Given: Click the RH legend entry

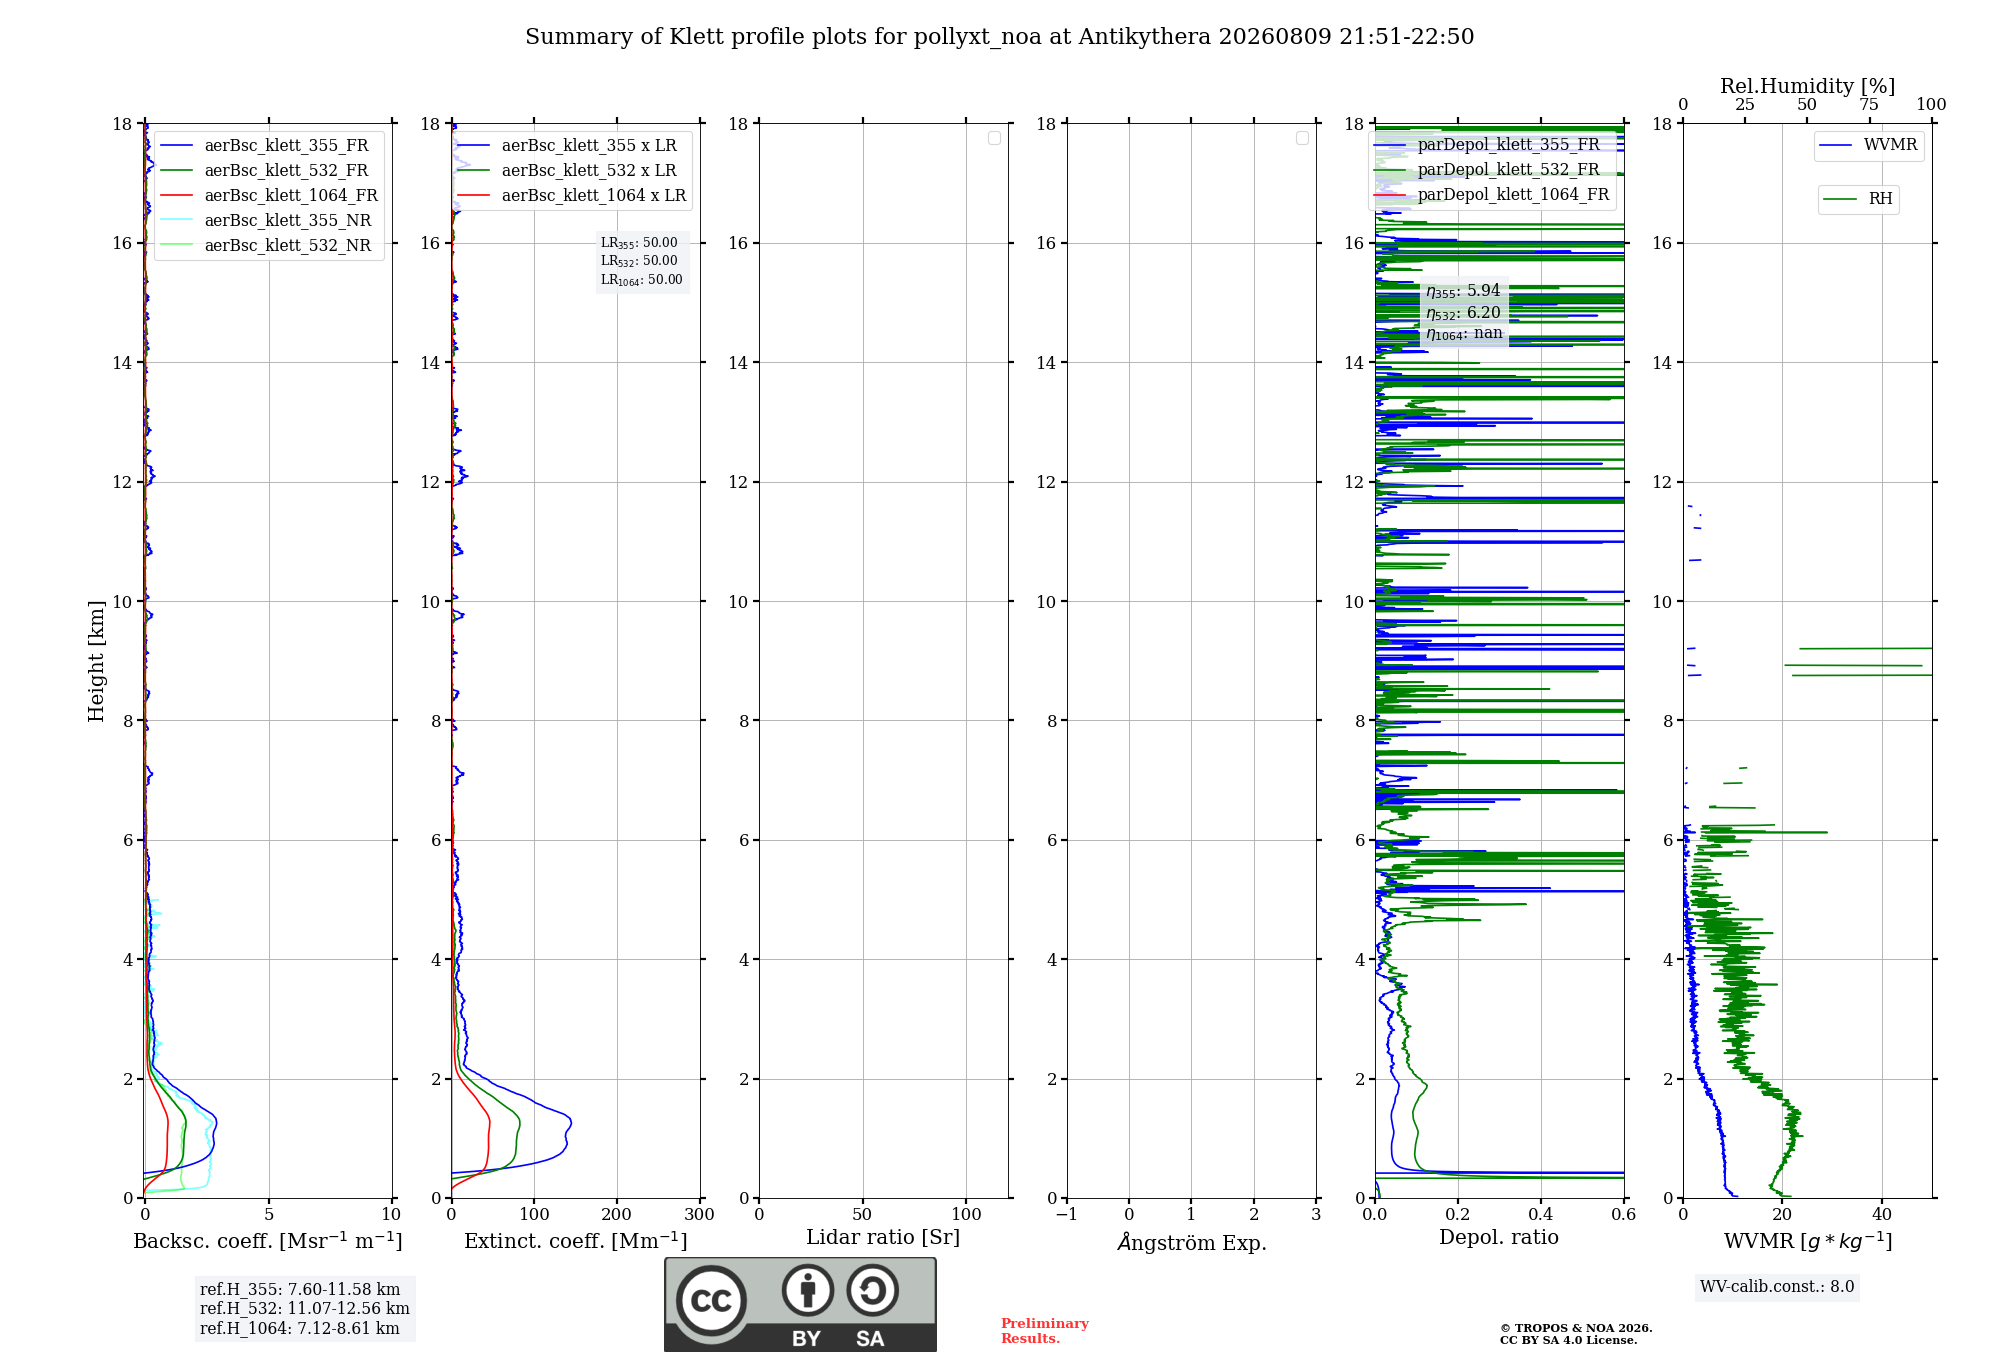Looking at the screenshot, I should 1858,199.
